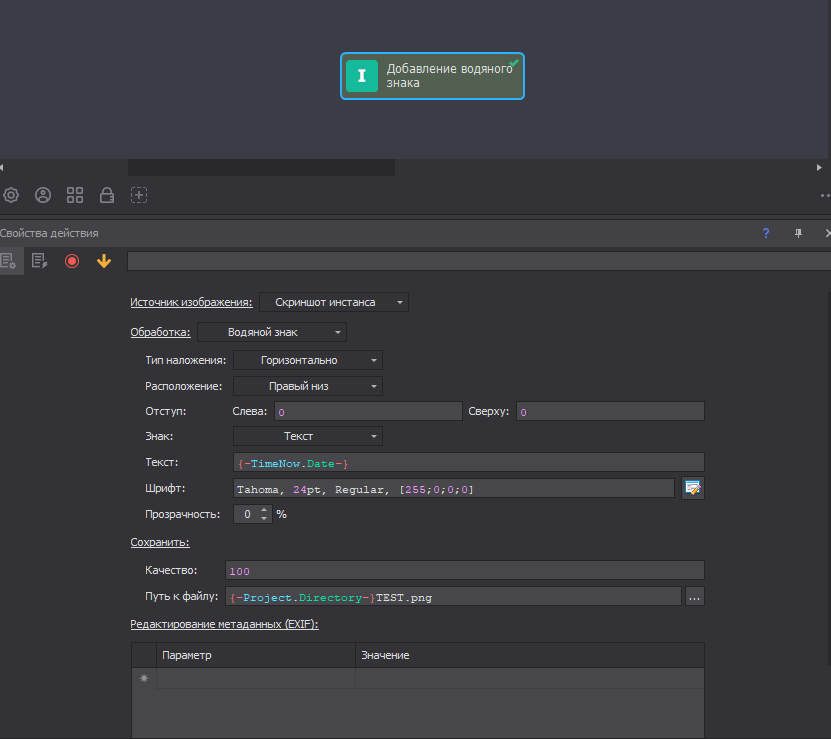Expand the Обработка Водяной знак dropdown
Viewport: 831px width, 739px height.
coord(272,332)
